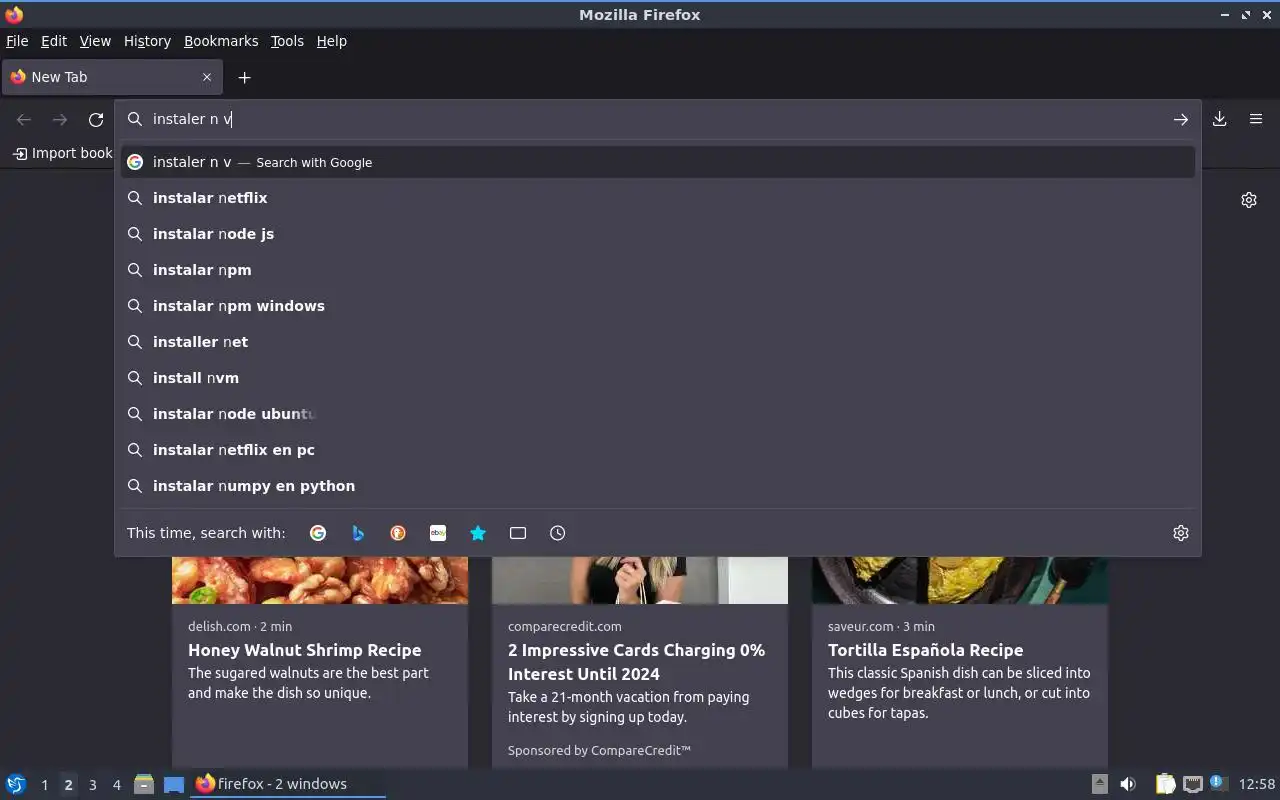Search in Bookmarks using the star icon
Image resolution: width=1280 pixels, height=800 pixels.
(x=478, y=533)
